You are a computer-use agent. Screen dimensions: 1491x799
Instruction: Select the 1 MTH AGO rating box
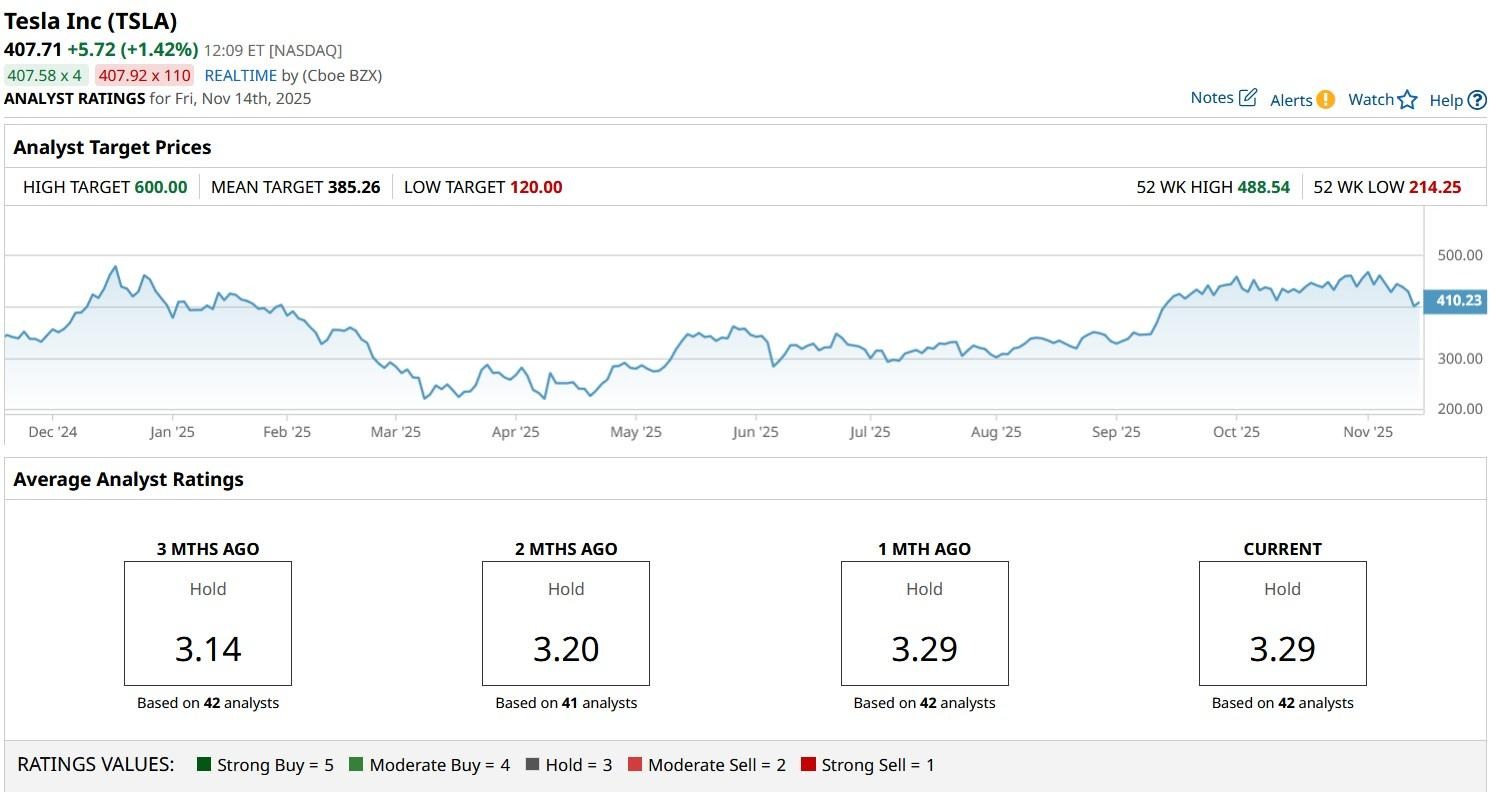[924, 623]
